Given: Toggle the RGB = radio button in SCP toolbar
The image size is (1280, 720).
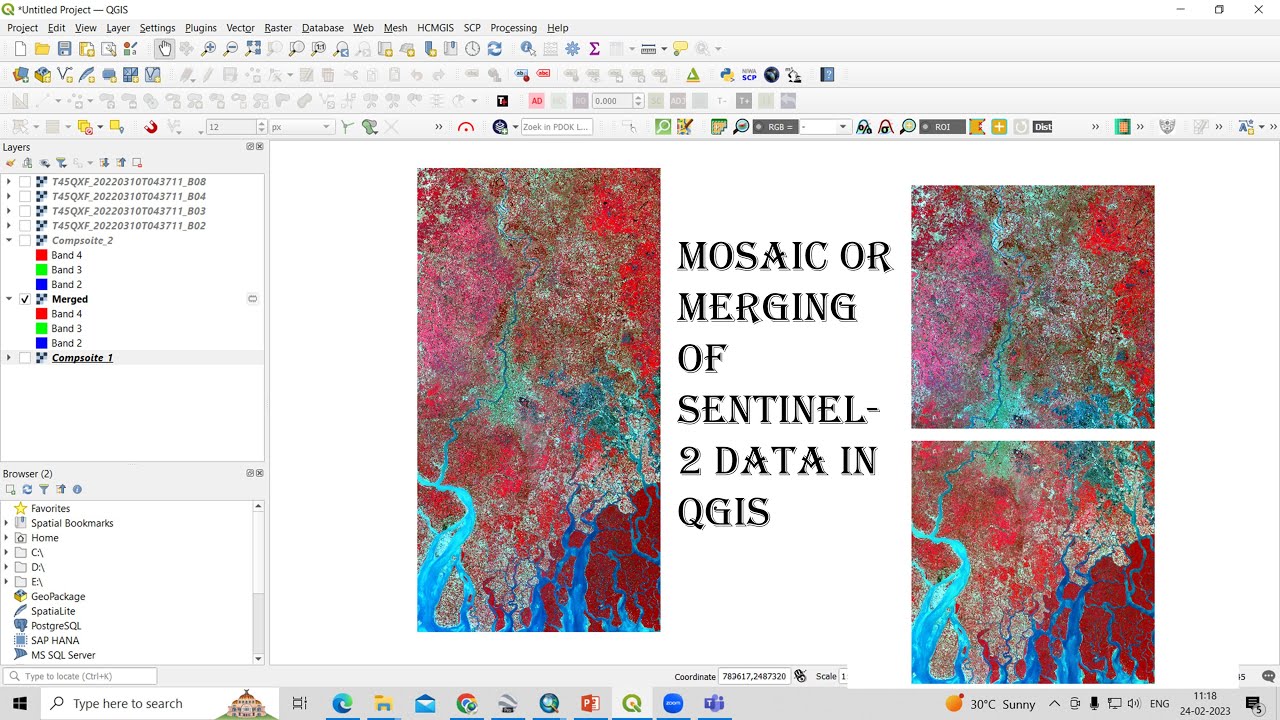Looking at the screenshot, I should click(775, 127).
